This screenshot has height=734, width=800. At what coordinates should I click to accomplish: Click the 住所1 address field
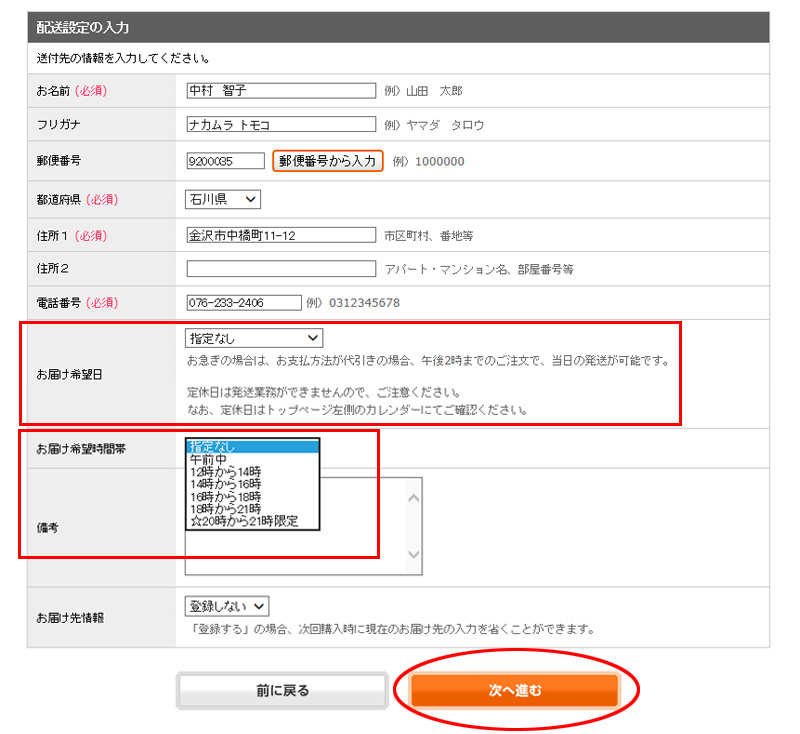(281, 235)
